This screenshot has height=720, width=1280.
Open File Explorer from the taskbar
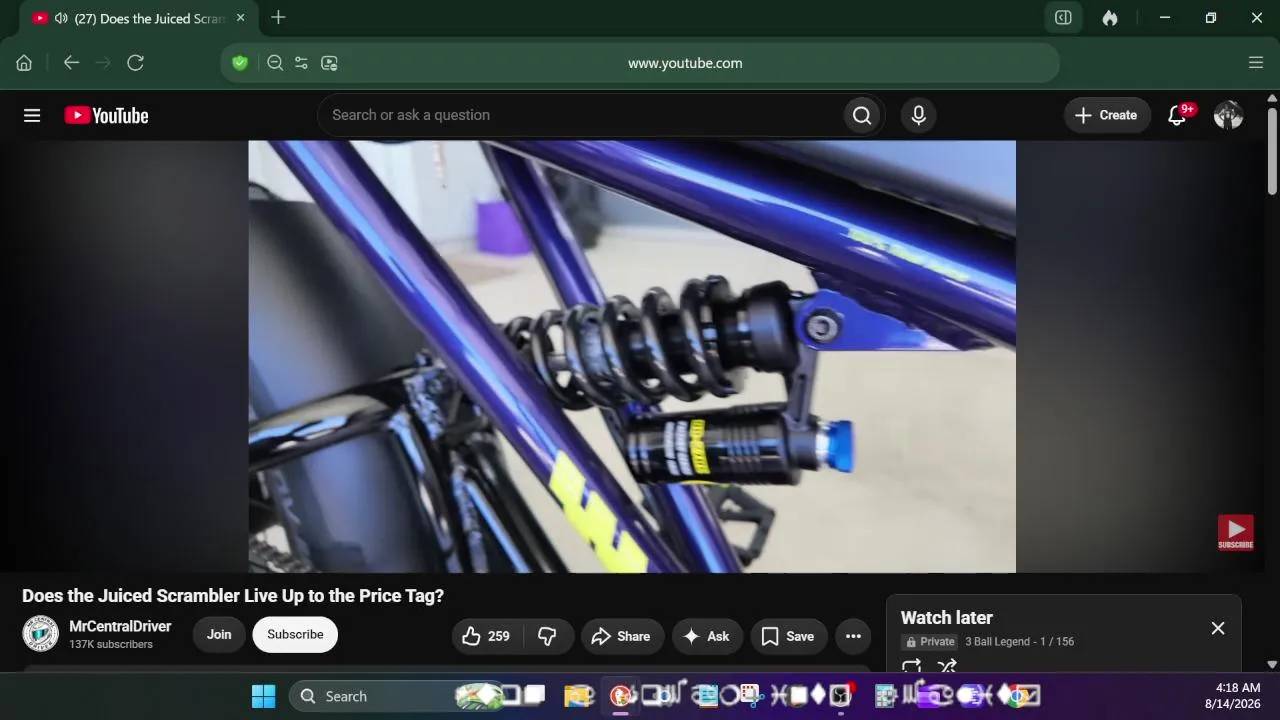coord(578,696)
